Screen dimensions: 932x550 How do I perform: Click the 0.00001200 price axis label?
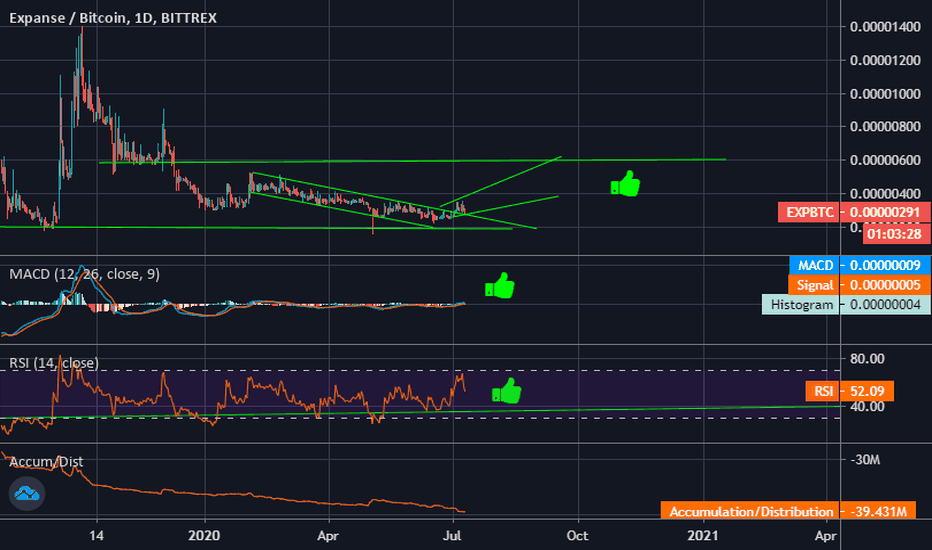click(885, 60)
